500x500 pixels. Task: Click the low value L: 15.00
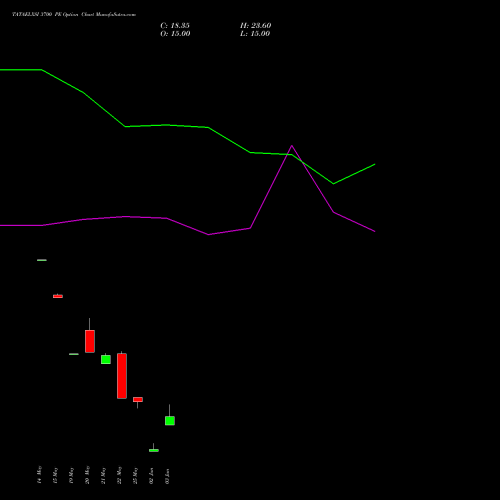[255, 34]
